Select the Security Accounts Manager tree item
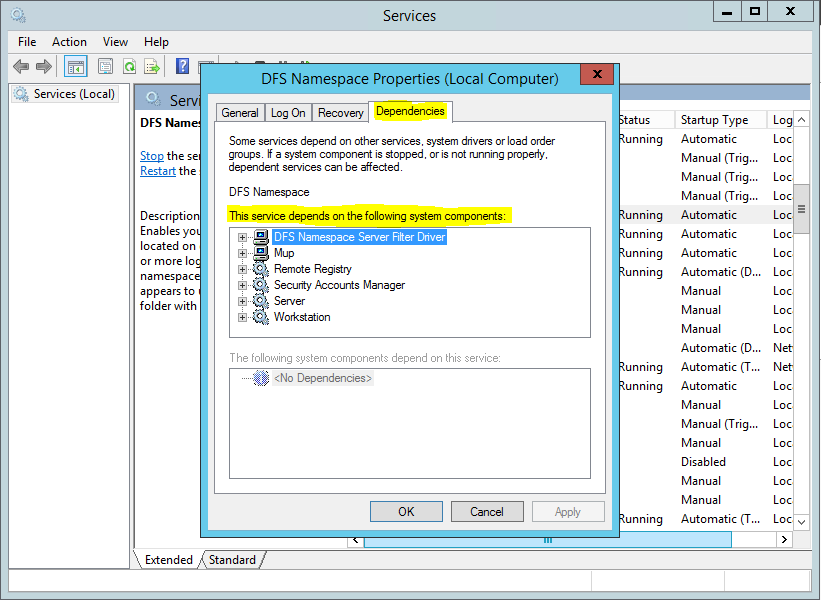 click(339, 285)
